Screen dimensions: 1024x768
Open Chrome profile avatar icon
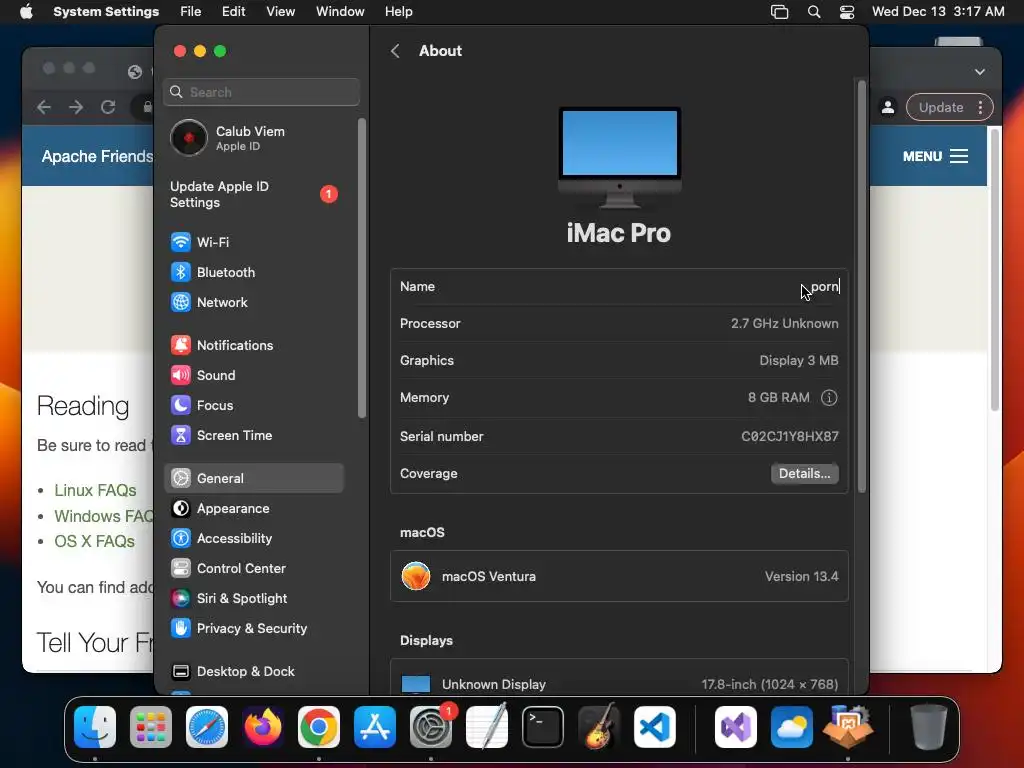tap(888, 108)
